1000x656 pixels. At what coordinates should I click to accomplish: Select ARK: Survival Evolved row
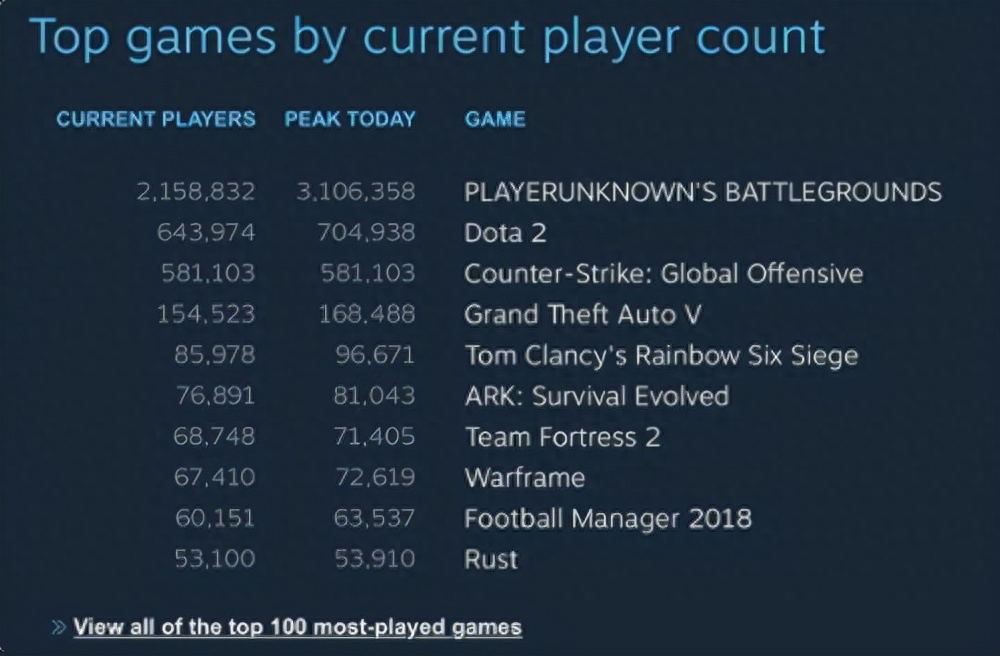click(596, 396)
